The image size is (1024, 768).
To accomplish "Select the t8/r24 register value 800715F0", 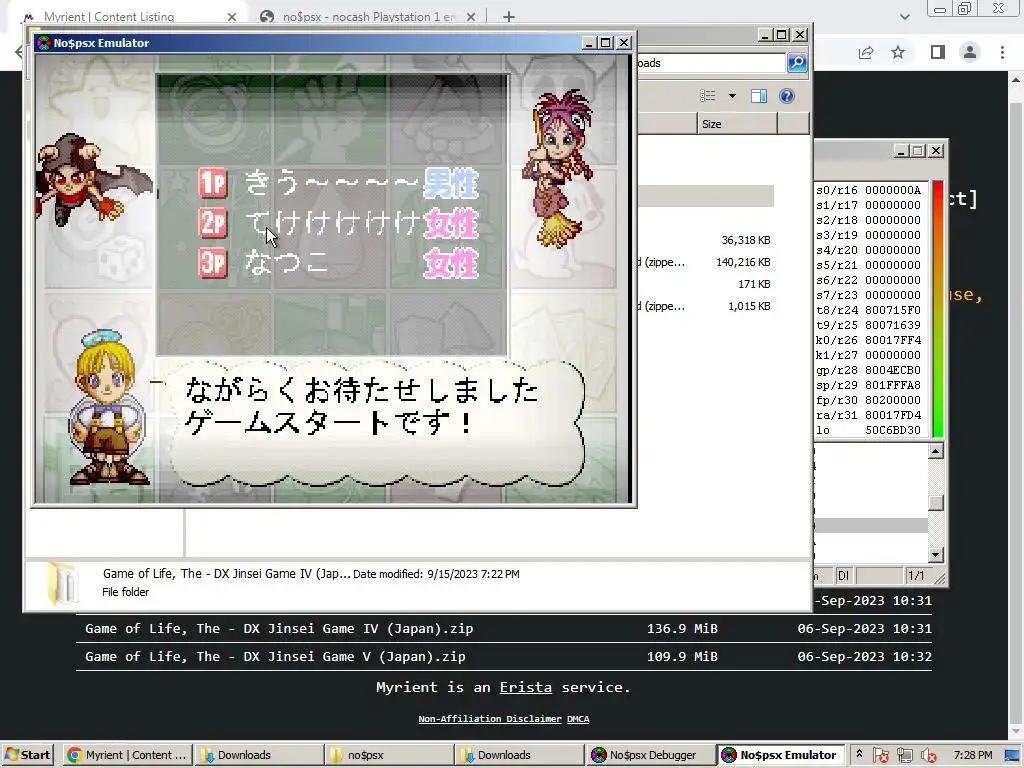I will tap(893, 310).
